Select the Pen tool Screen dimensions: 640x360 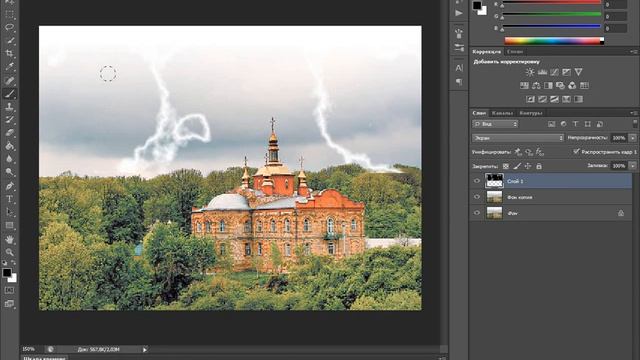[x=9, y=186]
